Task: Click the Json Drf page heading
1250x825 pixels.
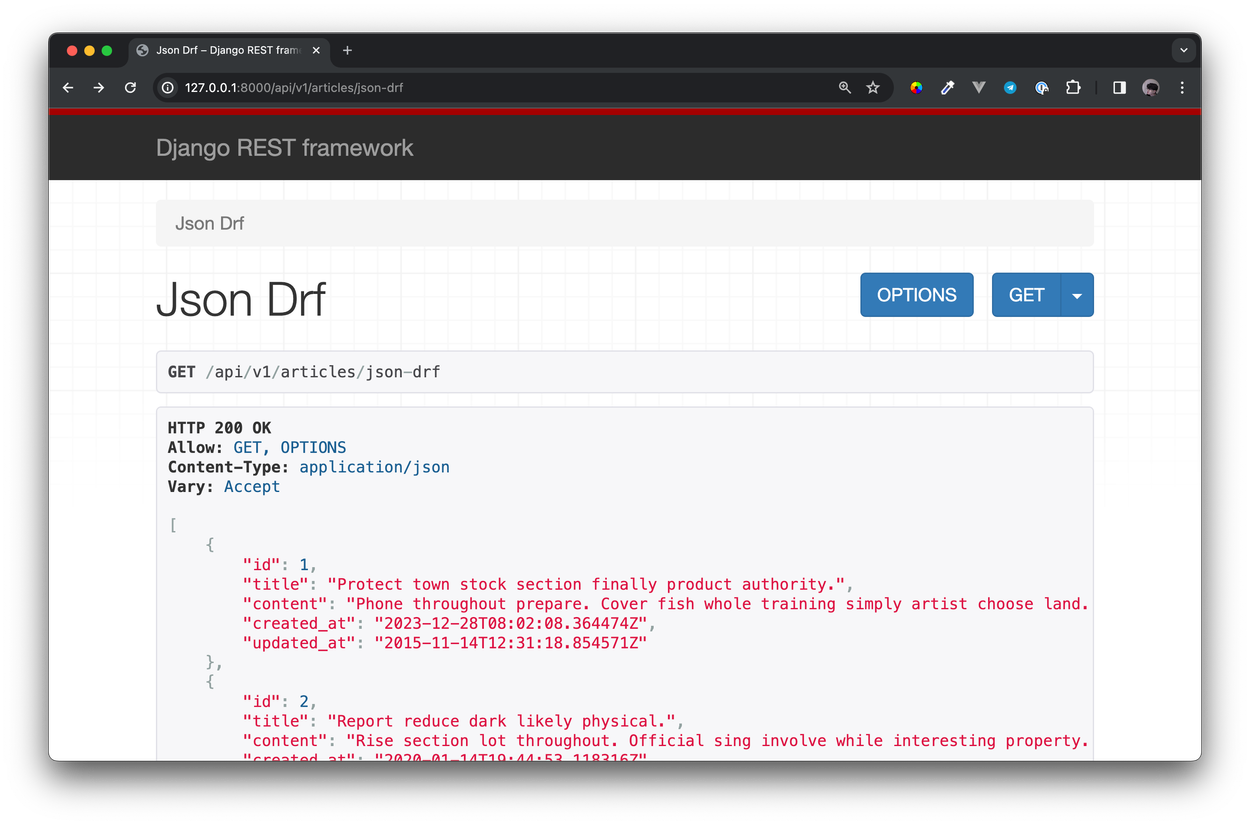Action: coord(241,299)
